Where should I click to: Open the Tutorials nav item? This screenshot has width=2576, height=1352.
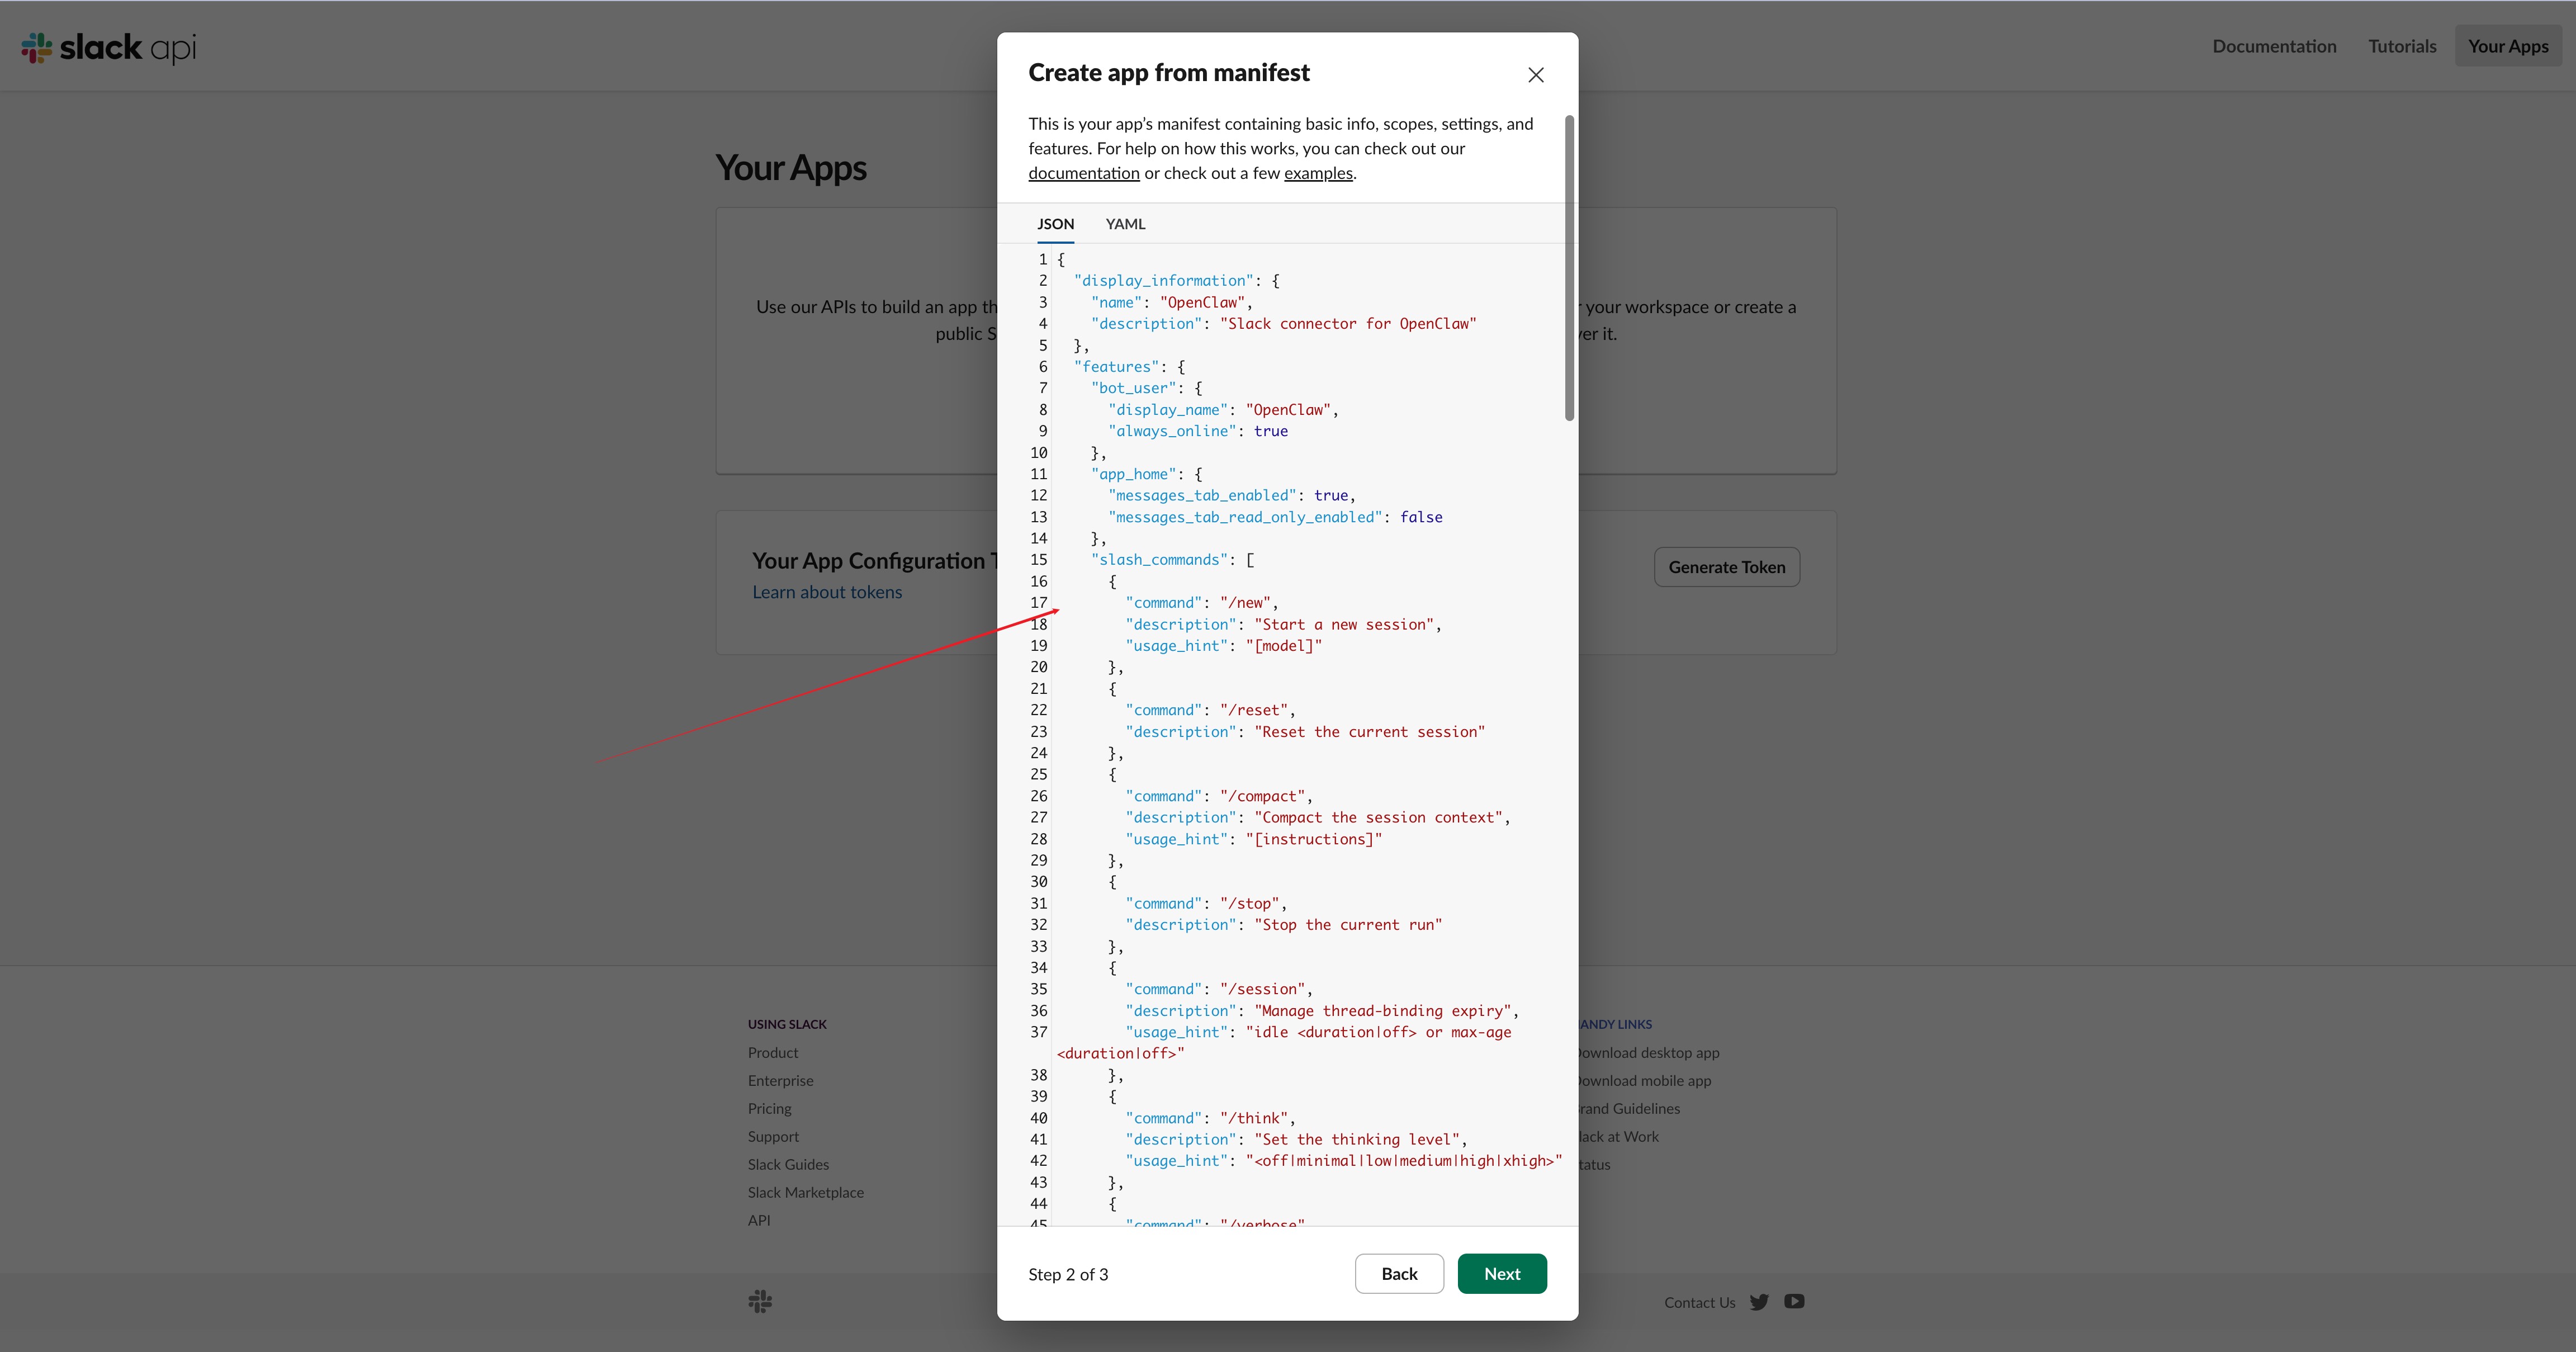click(x=2402, y=46)
